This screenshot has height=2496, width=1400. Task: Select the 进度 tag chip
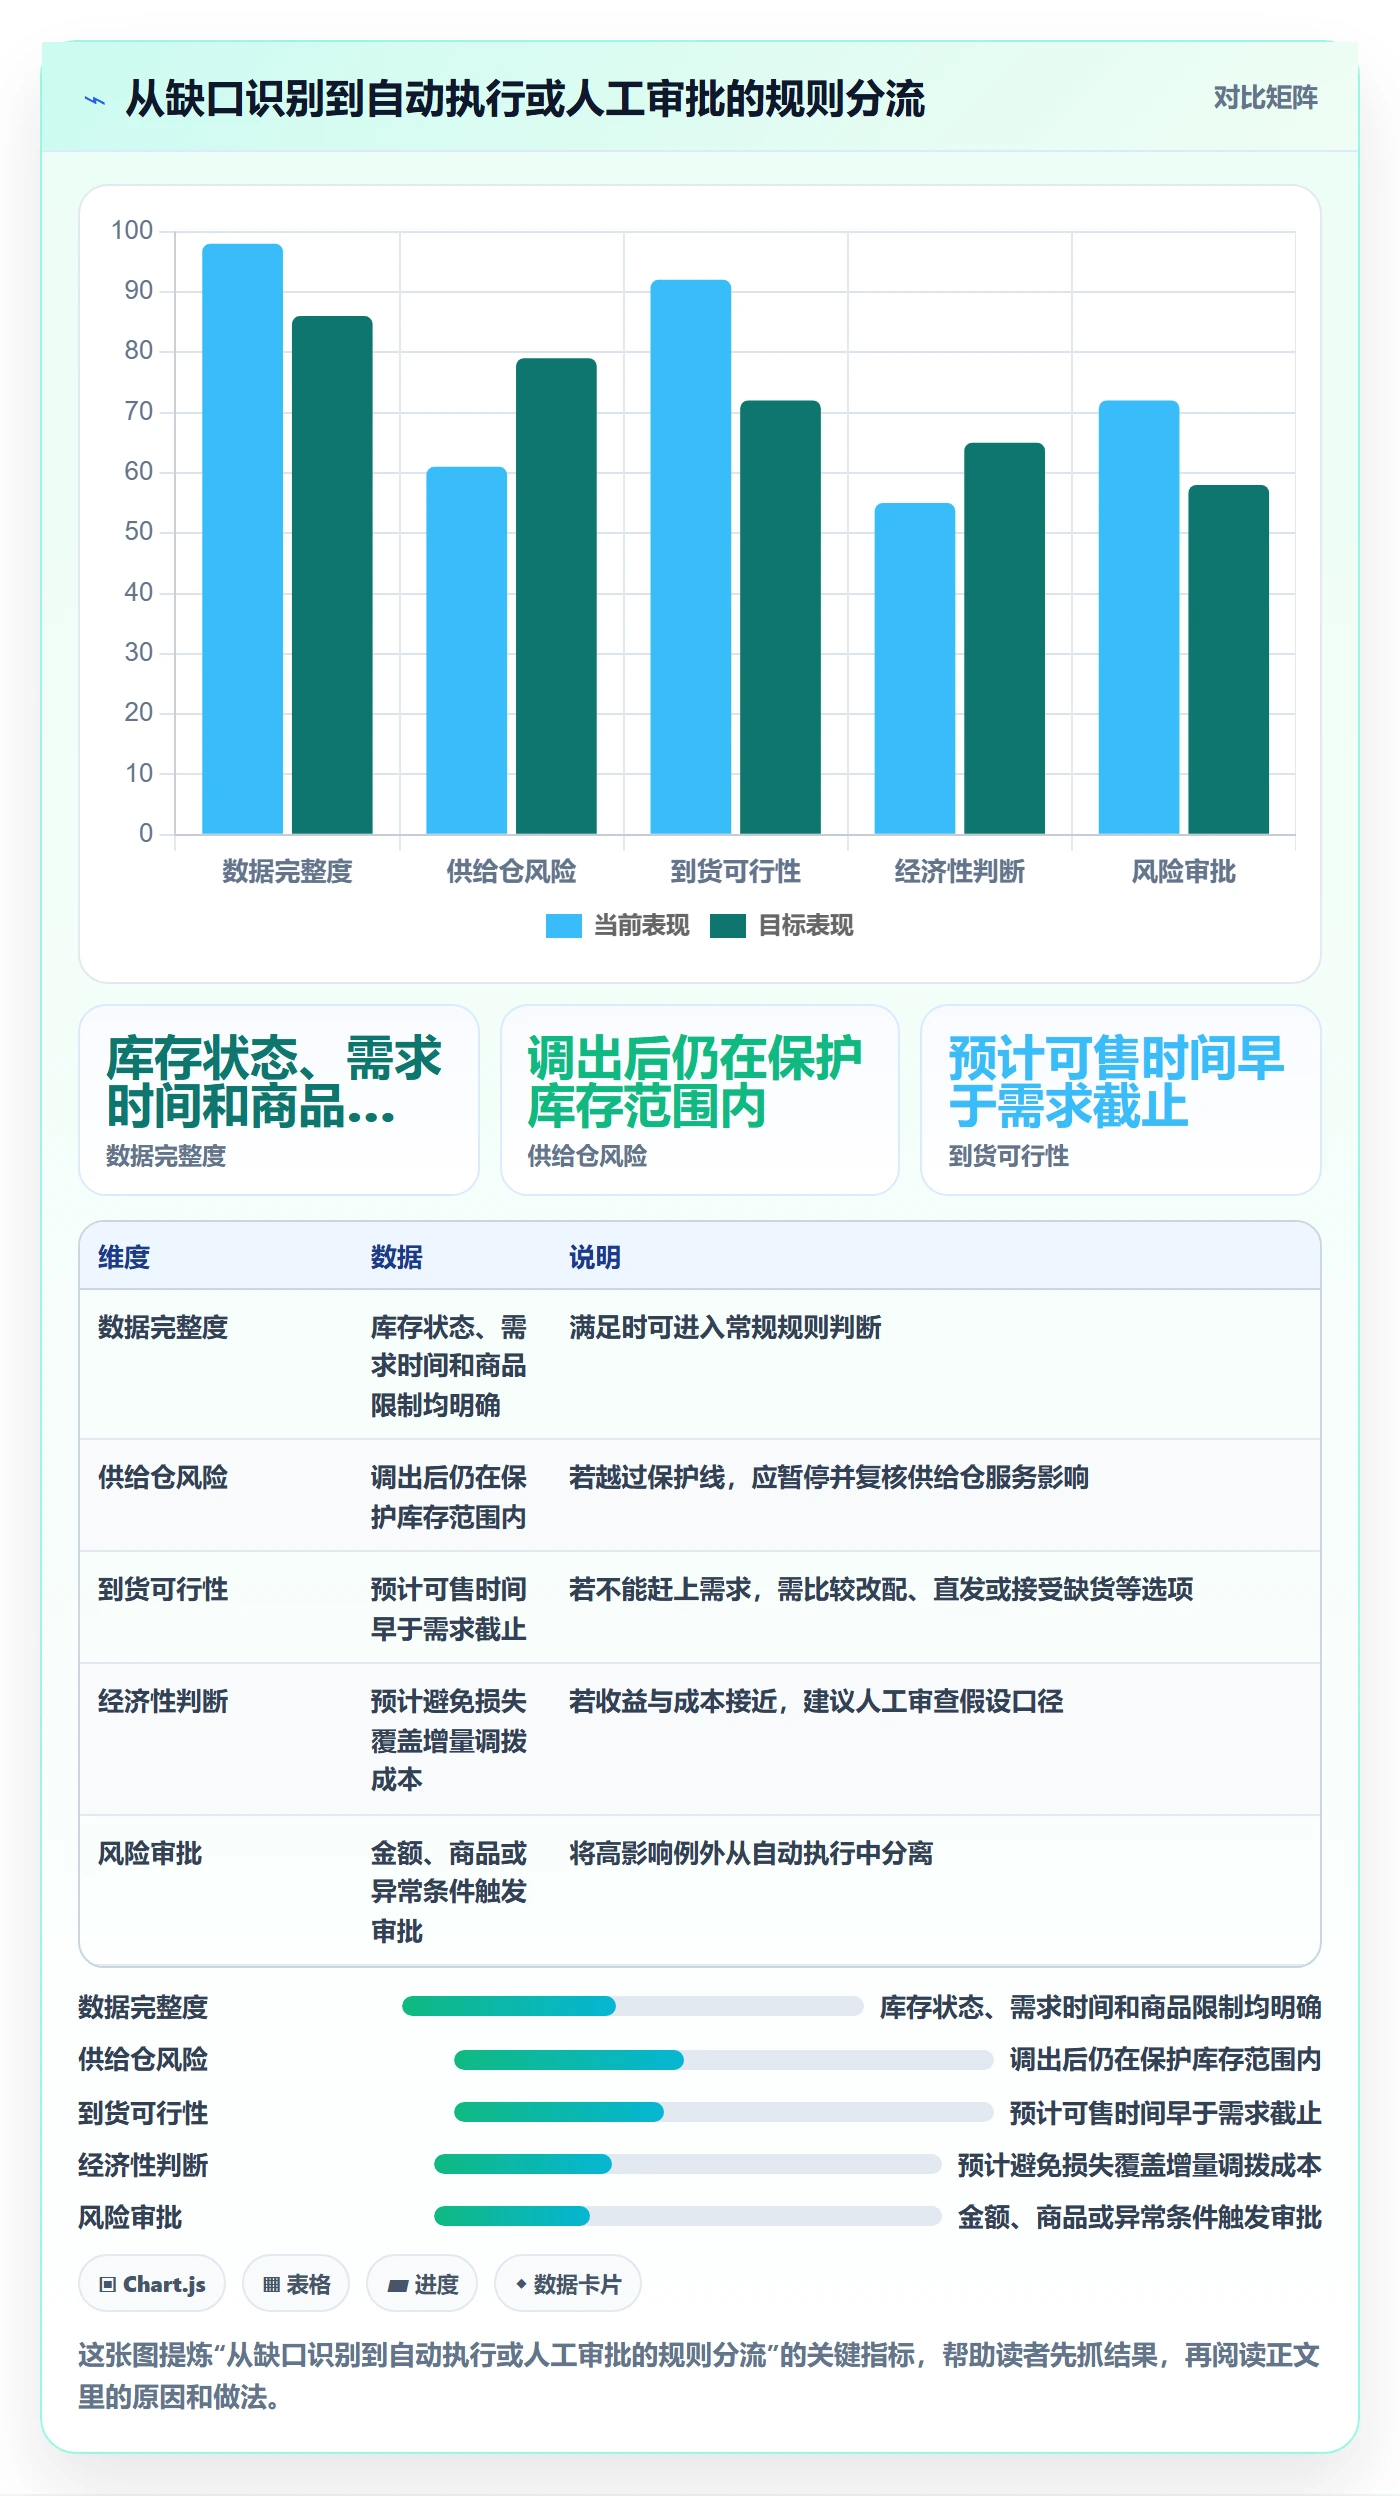coord(422,2284)
